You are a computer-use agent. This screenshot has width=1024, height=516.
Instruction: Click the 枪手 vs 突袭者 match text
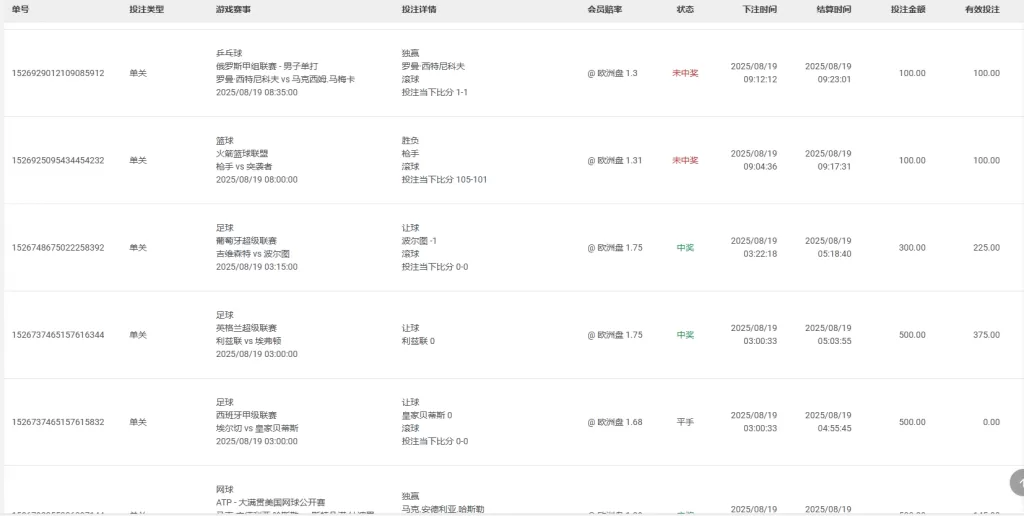[244, 166]
